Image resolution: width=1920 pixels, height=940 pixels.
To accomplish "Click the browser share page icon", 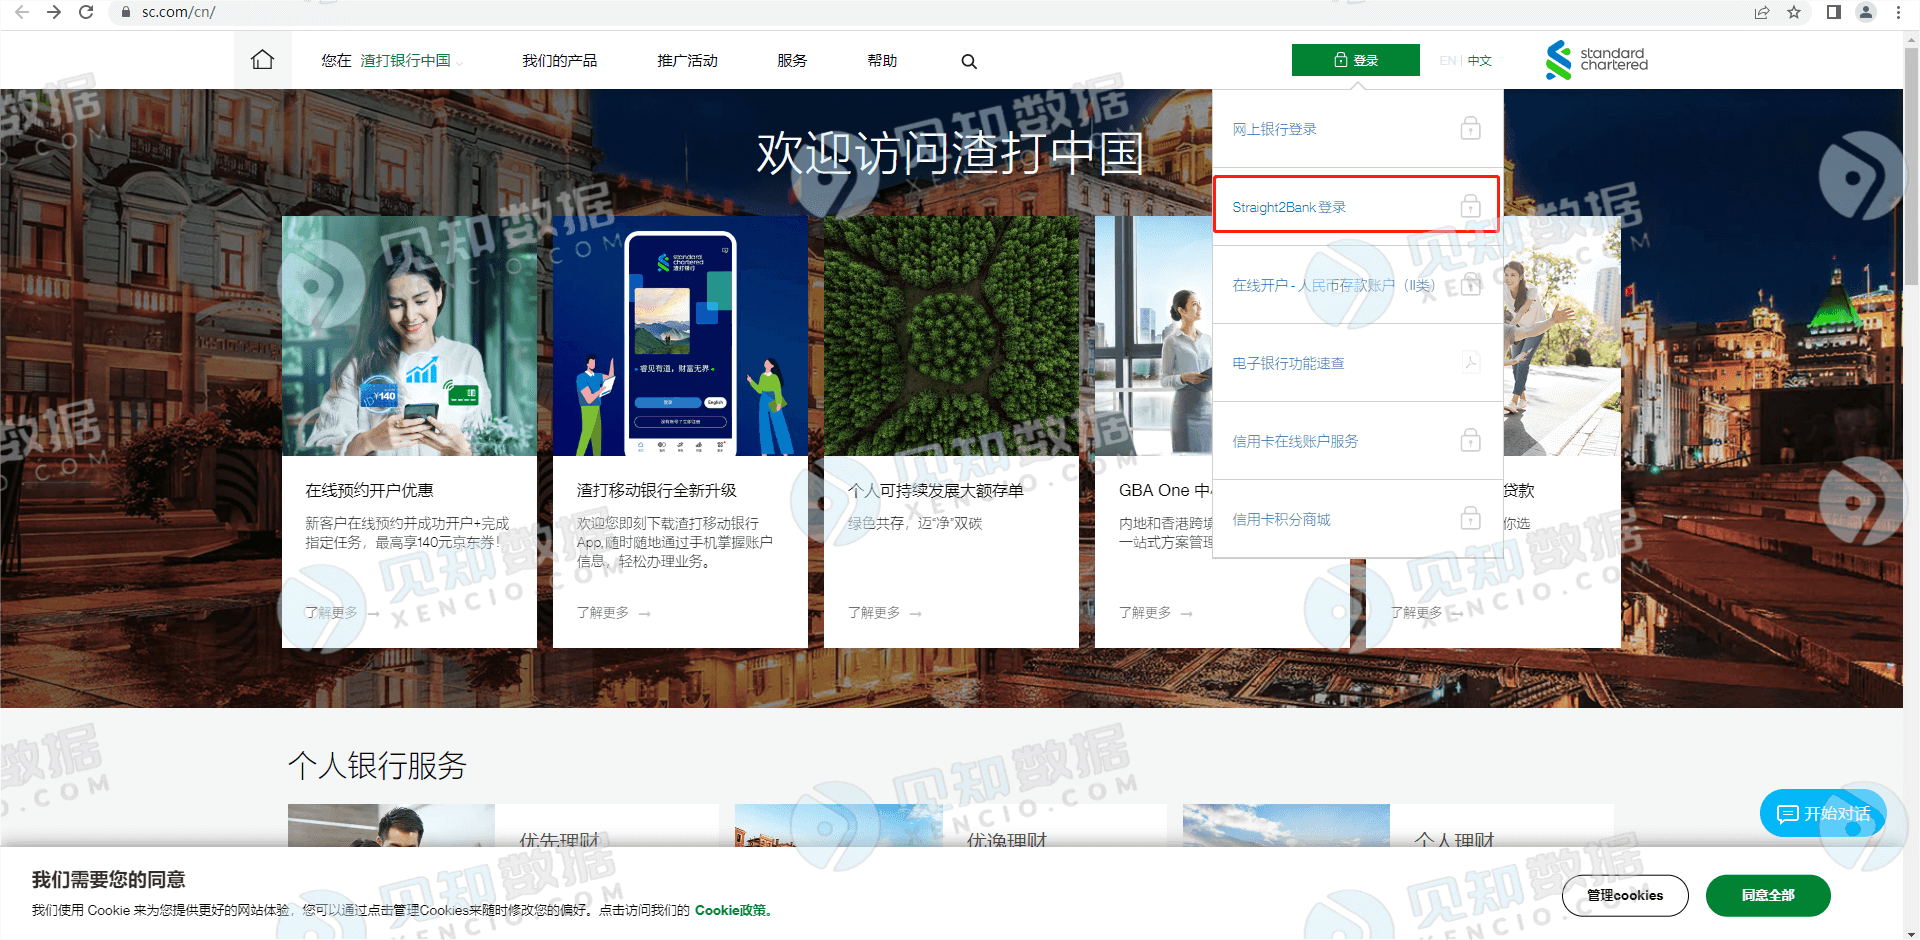I will (1761, 12).
